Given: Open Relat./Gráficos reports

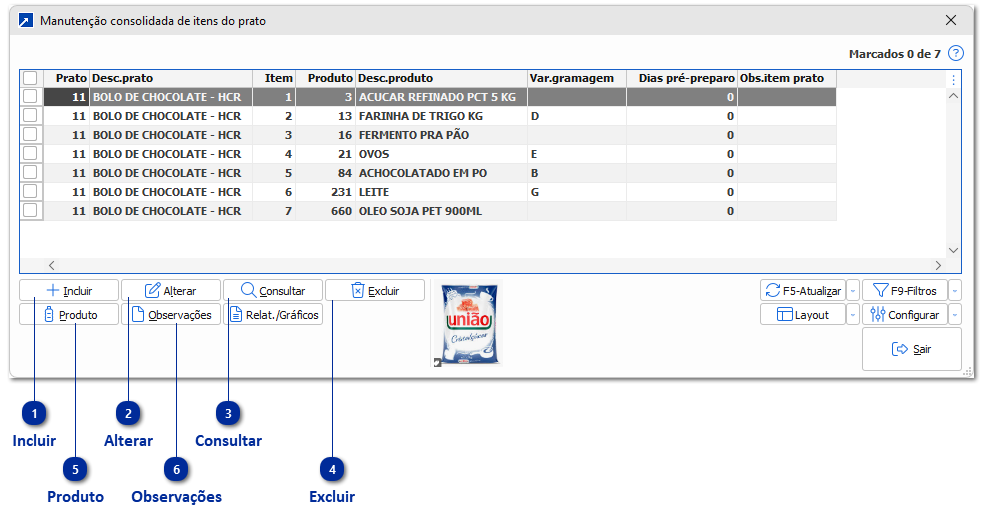Looking at the screenshot, I should click(273, 314).
